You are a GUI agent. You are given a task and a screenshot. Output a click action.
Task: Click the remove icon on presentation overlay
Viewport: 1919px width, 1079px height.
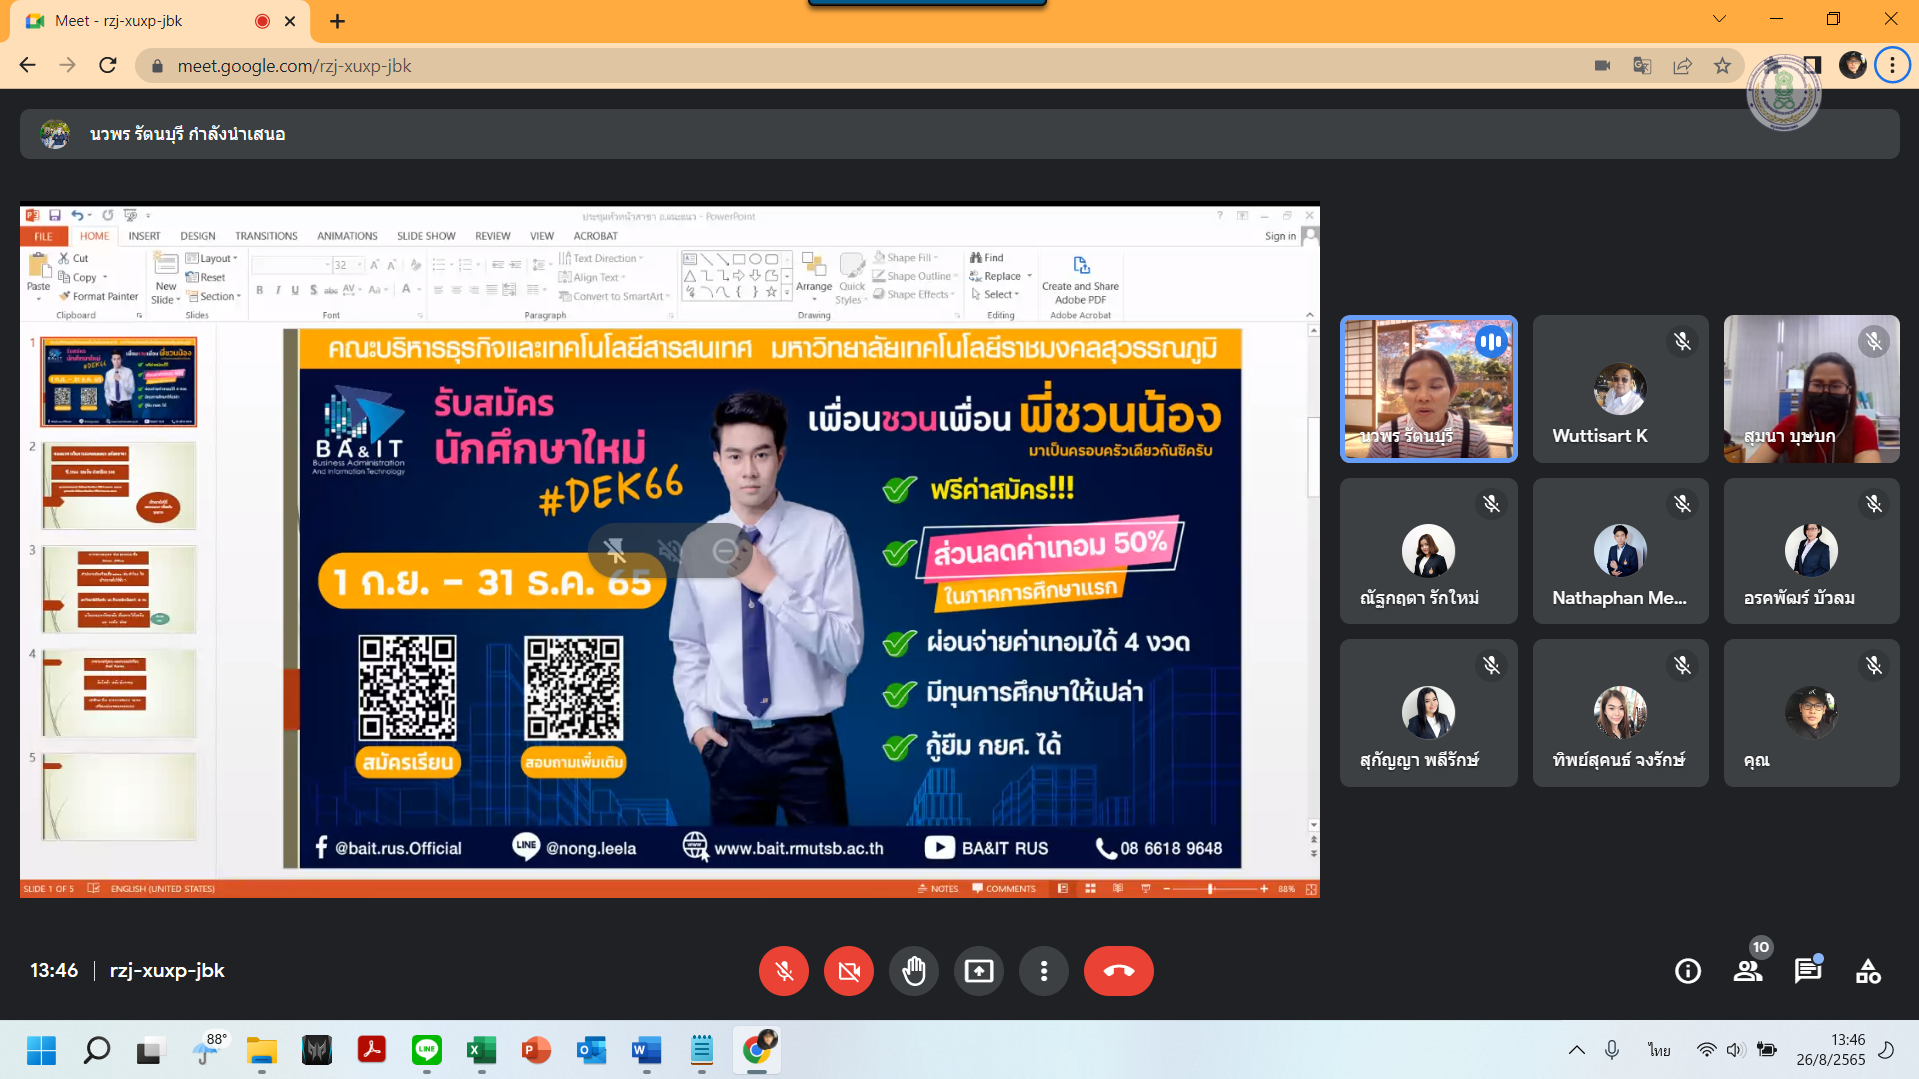pyautogui.click(x=726, y=550)
